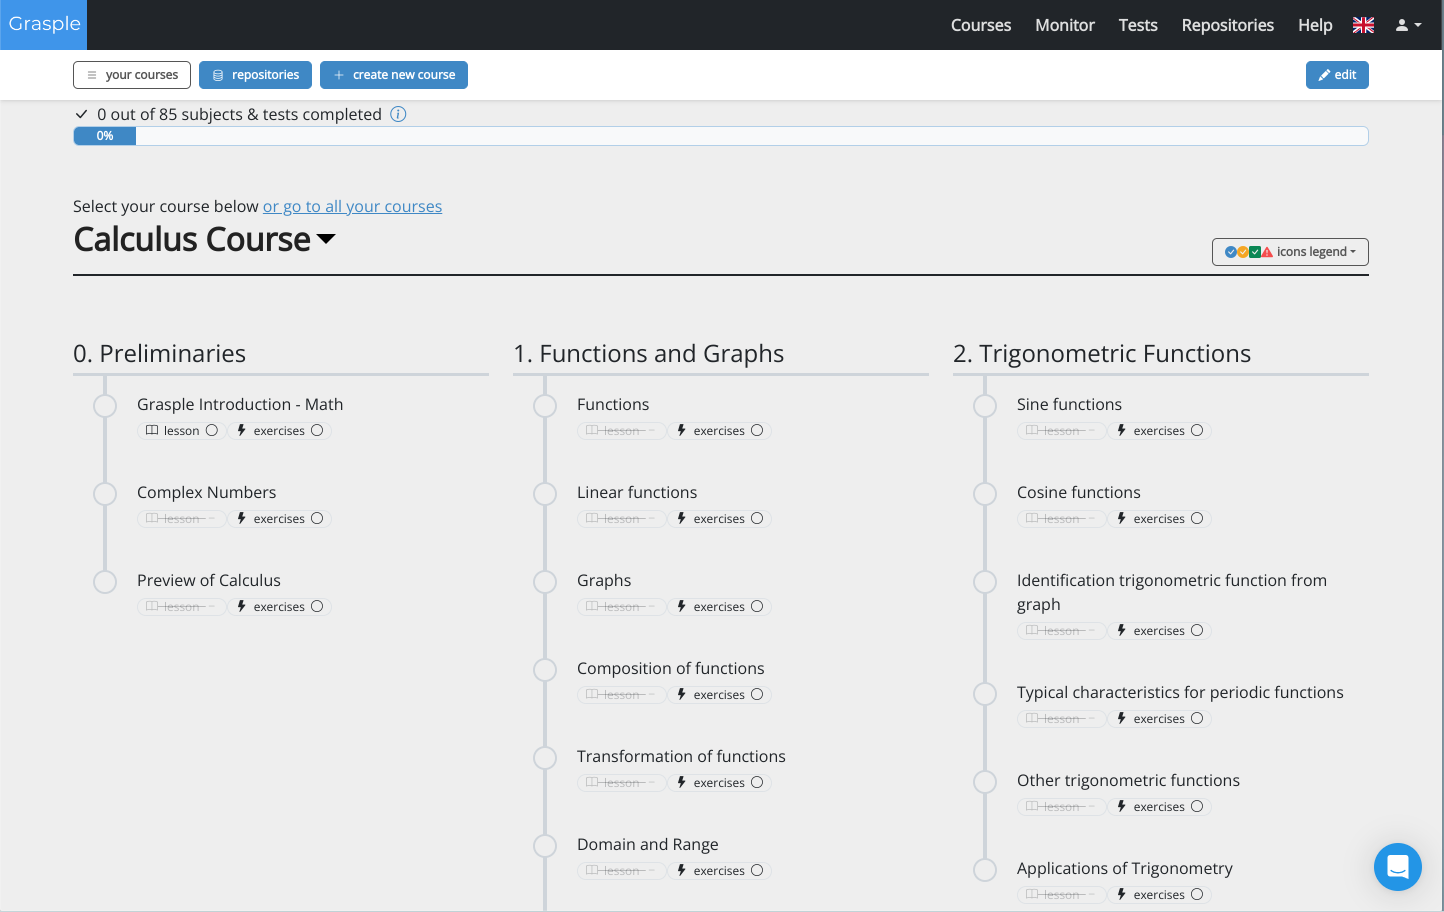Click the completion circle beside Cosine functions exercises
Viewport: 1444px width, 912px height.
click(x=1197, y=518)
